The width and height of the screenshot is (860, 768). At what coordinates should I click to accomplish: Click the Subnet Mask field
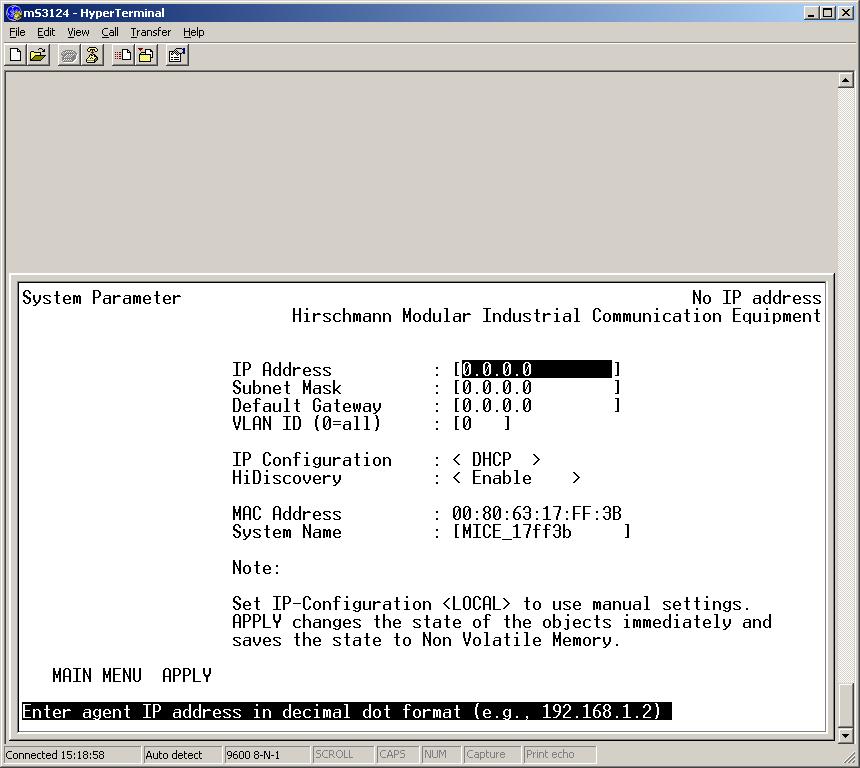tap(536, 388)
